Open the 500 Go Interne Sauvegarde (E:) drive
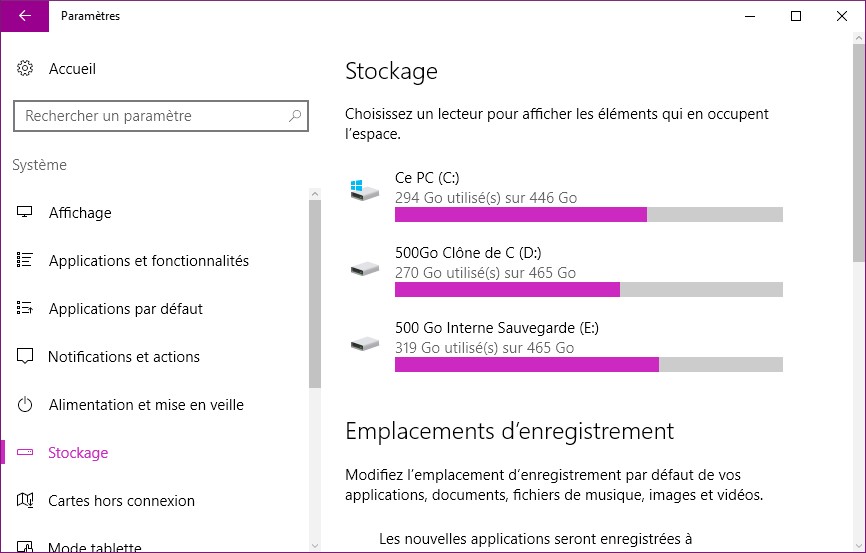The width and height of the screenshot is (866, 553). tap(496, 328)
